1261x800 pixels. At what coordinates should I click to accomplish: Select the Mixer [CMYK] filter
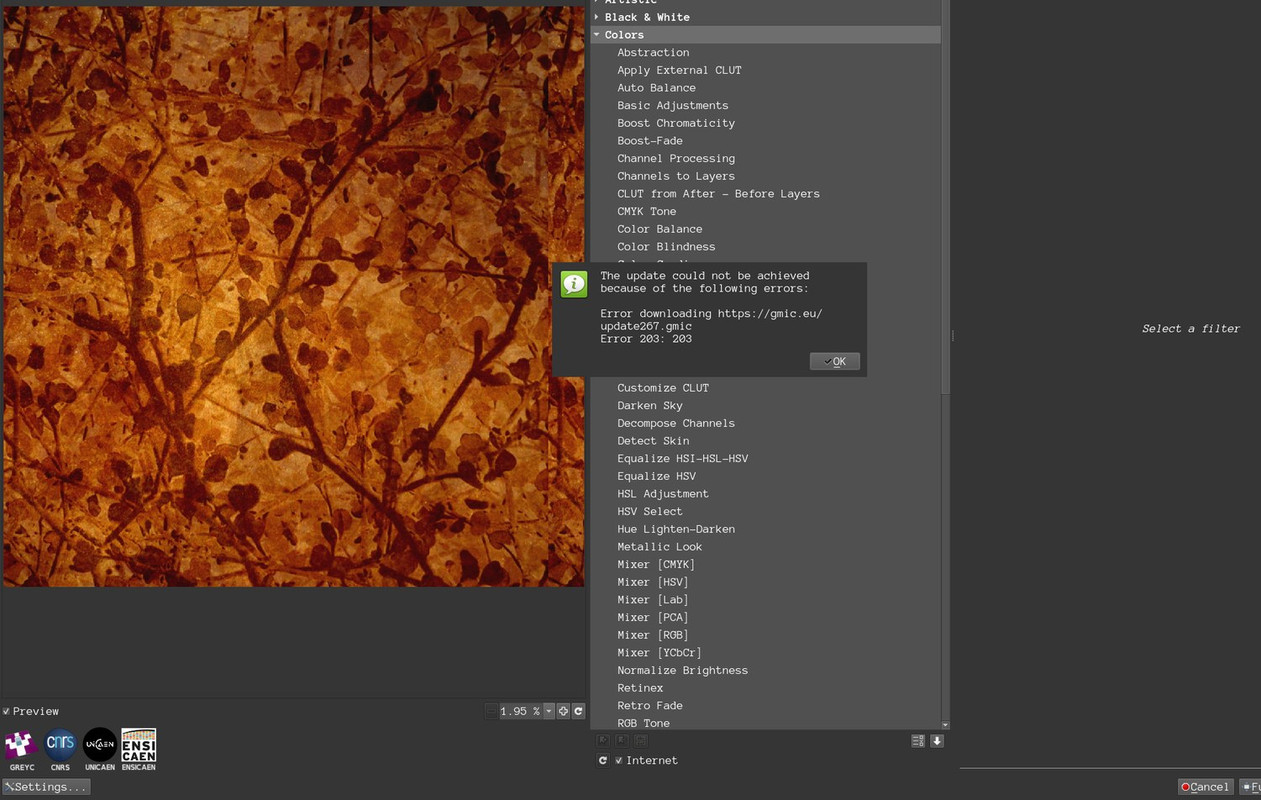point(656,565)
